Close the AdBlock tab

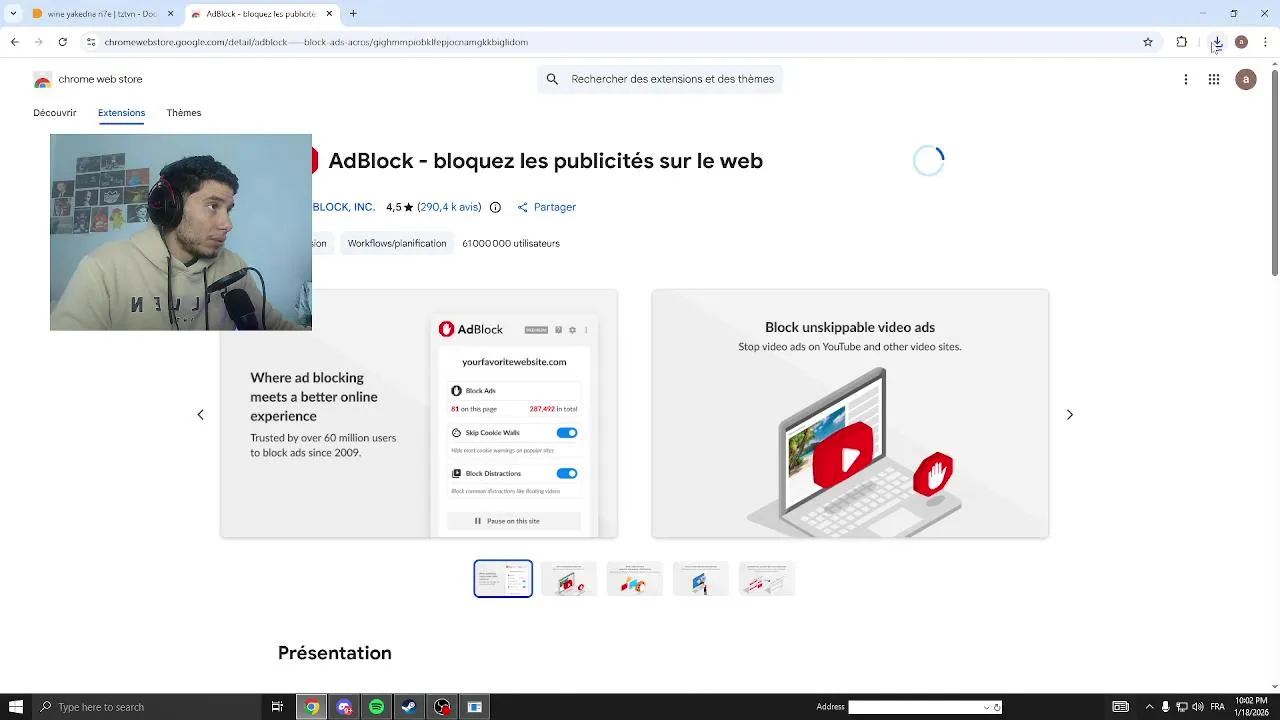click(x=327, y=14)
